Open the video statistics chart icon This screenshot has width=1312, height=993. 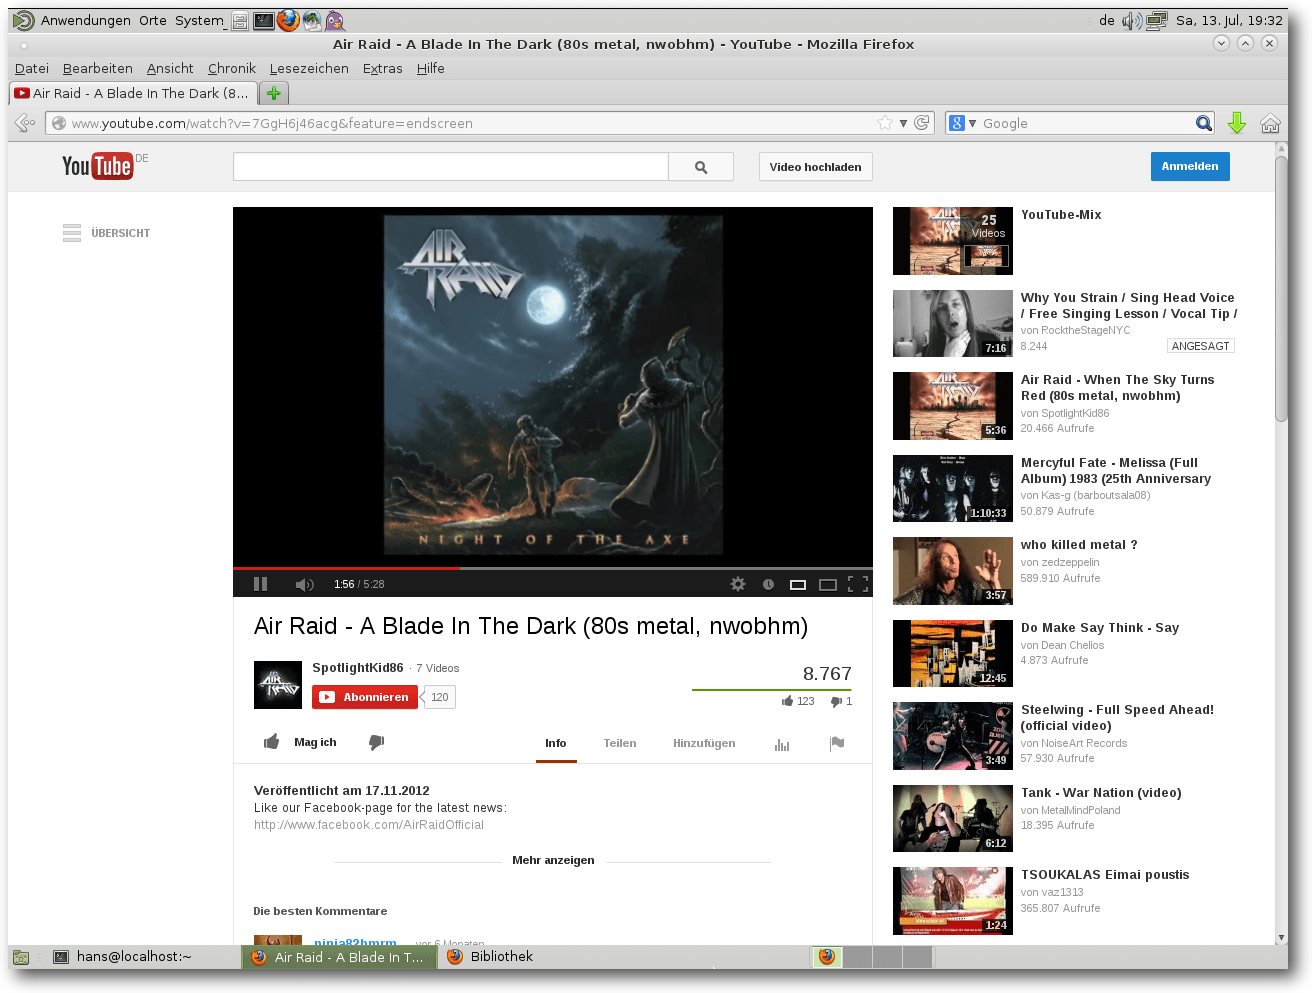pos(782,744)
